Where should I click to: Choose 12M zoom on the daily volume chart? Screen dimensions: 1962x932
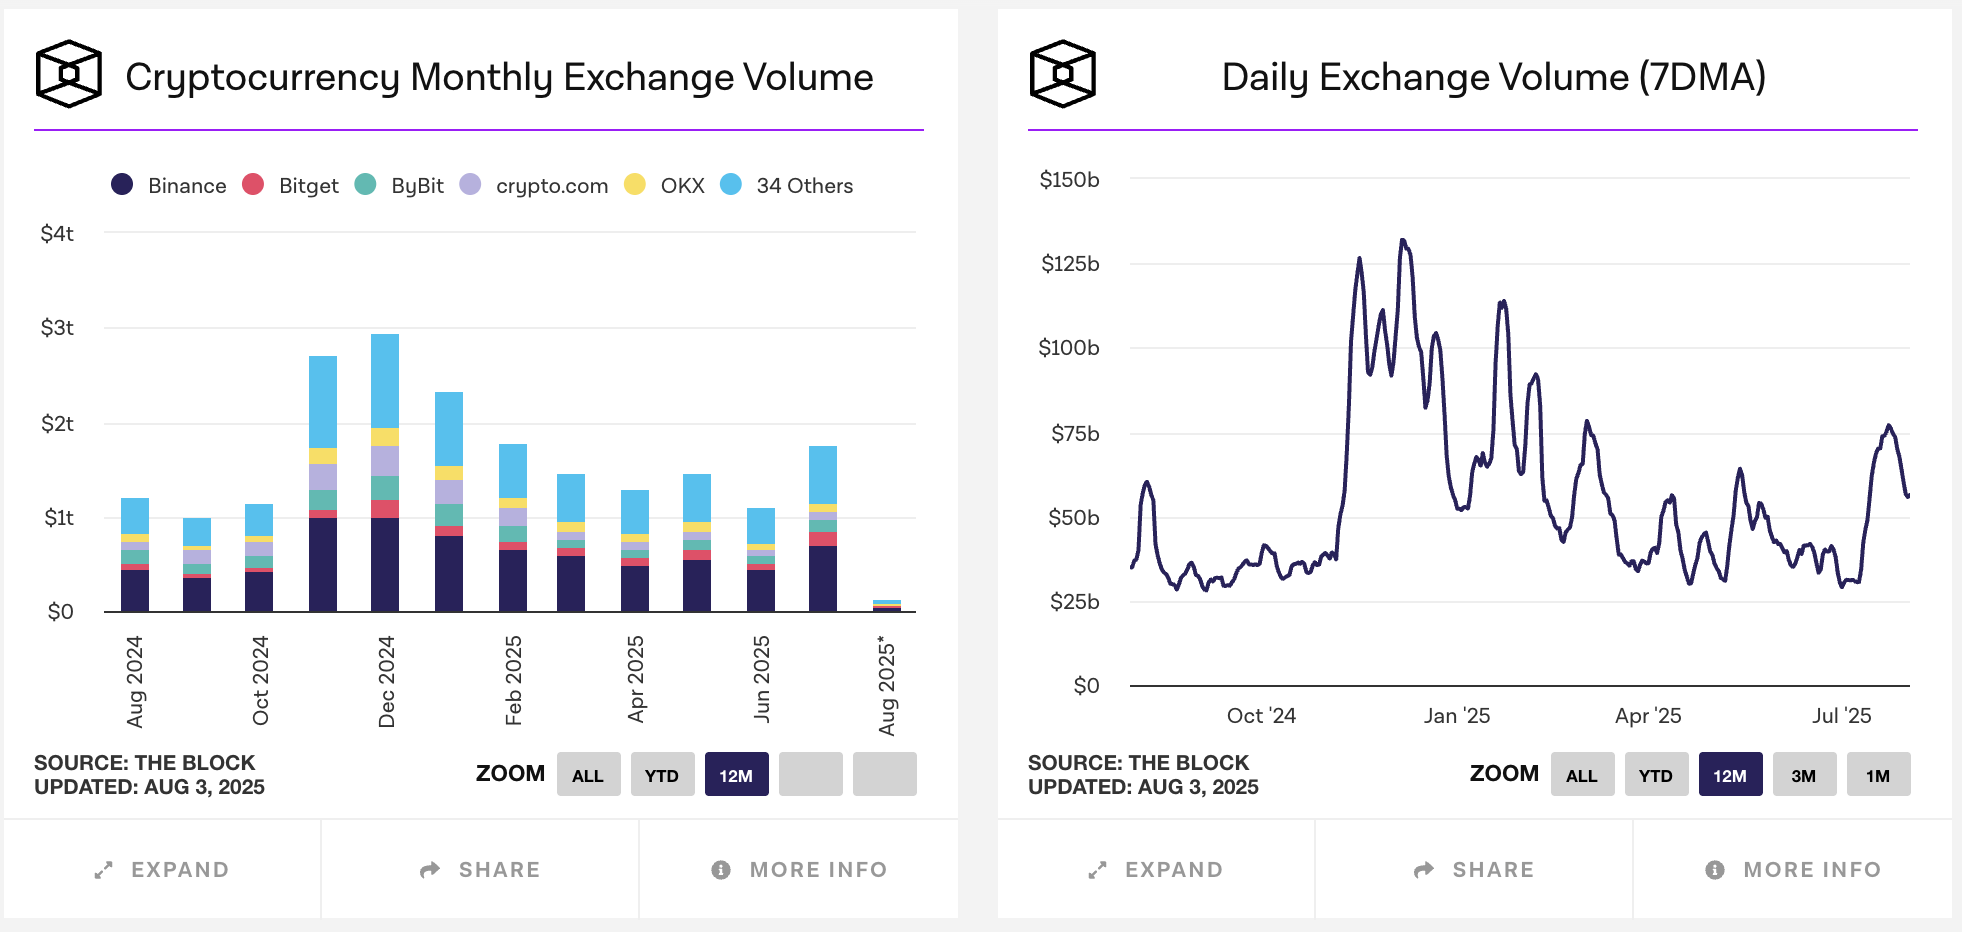[x=1730, y=775]
